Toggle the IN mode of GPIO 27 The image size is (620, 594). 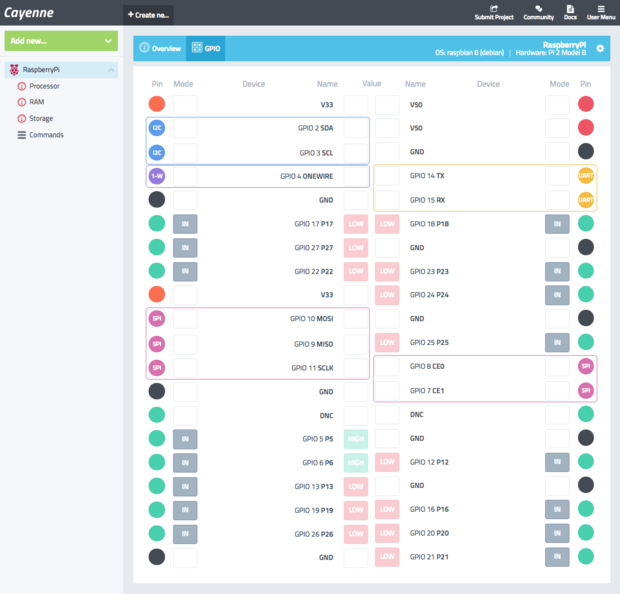click(185, 248)
